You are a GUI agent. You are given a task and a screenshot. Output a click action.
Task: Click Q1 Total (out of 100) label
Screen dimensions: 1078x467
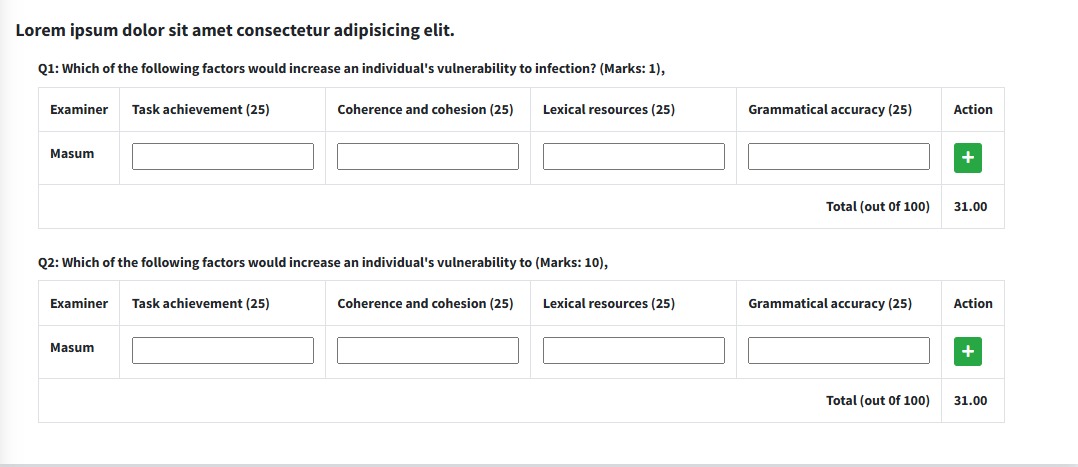coord(877,207)
